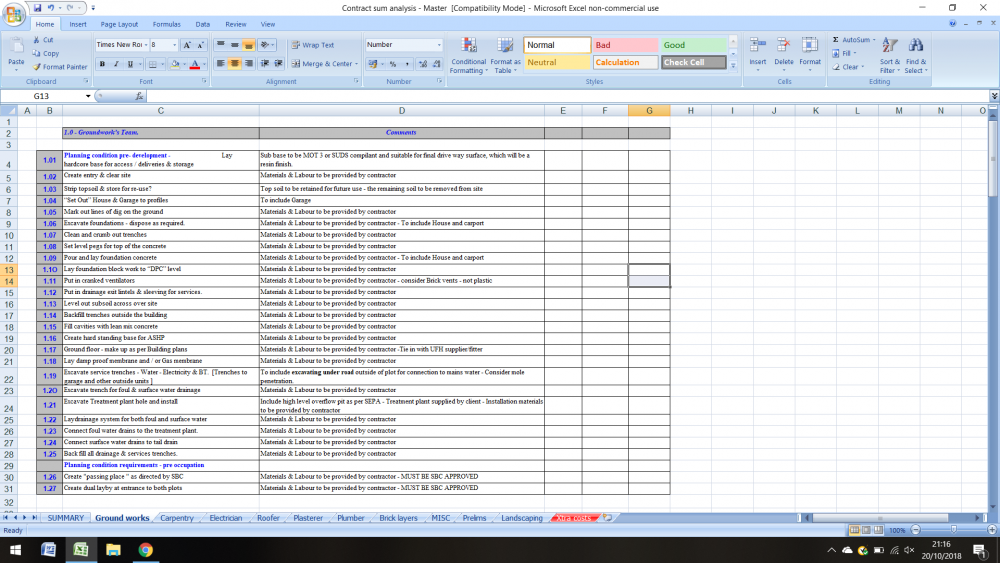Viewport: 1000px width, 563px height.
Task: Click the zoom slider
Action: (953, 530)
